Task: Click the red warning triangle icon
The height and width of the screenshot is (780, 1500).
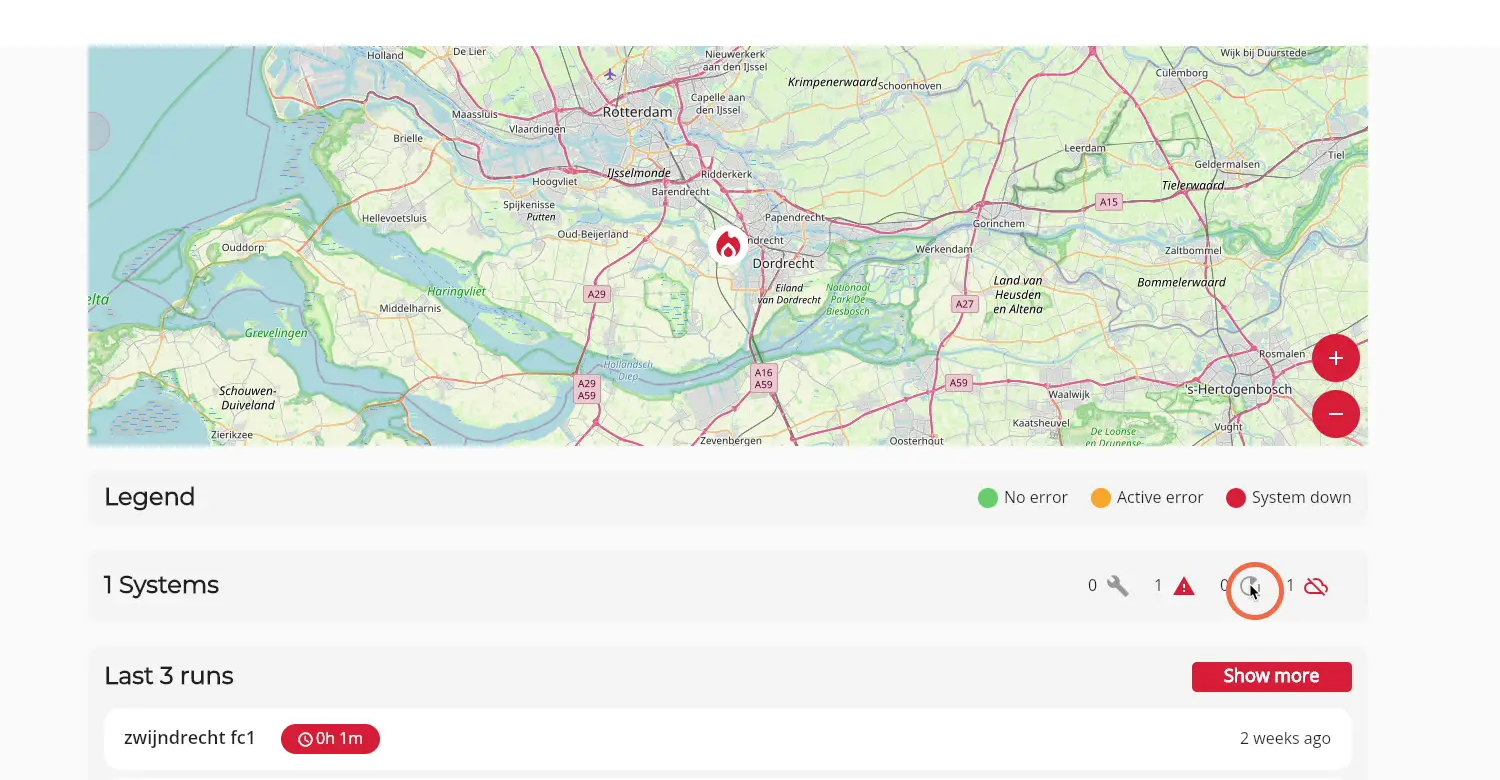Action: coord(1184,586)
